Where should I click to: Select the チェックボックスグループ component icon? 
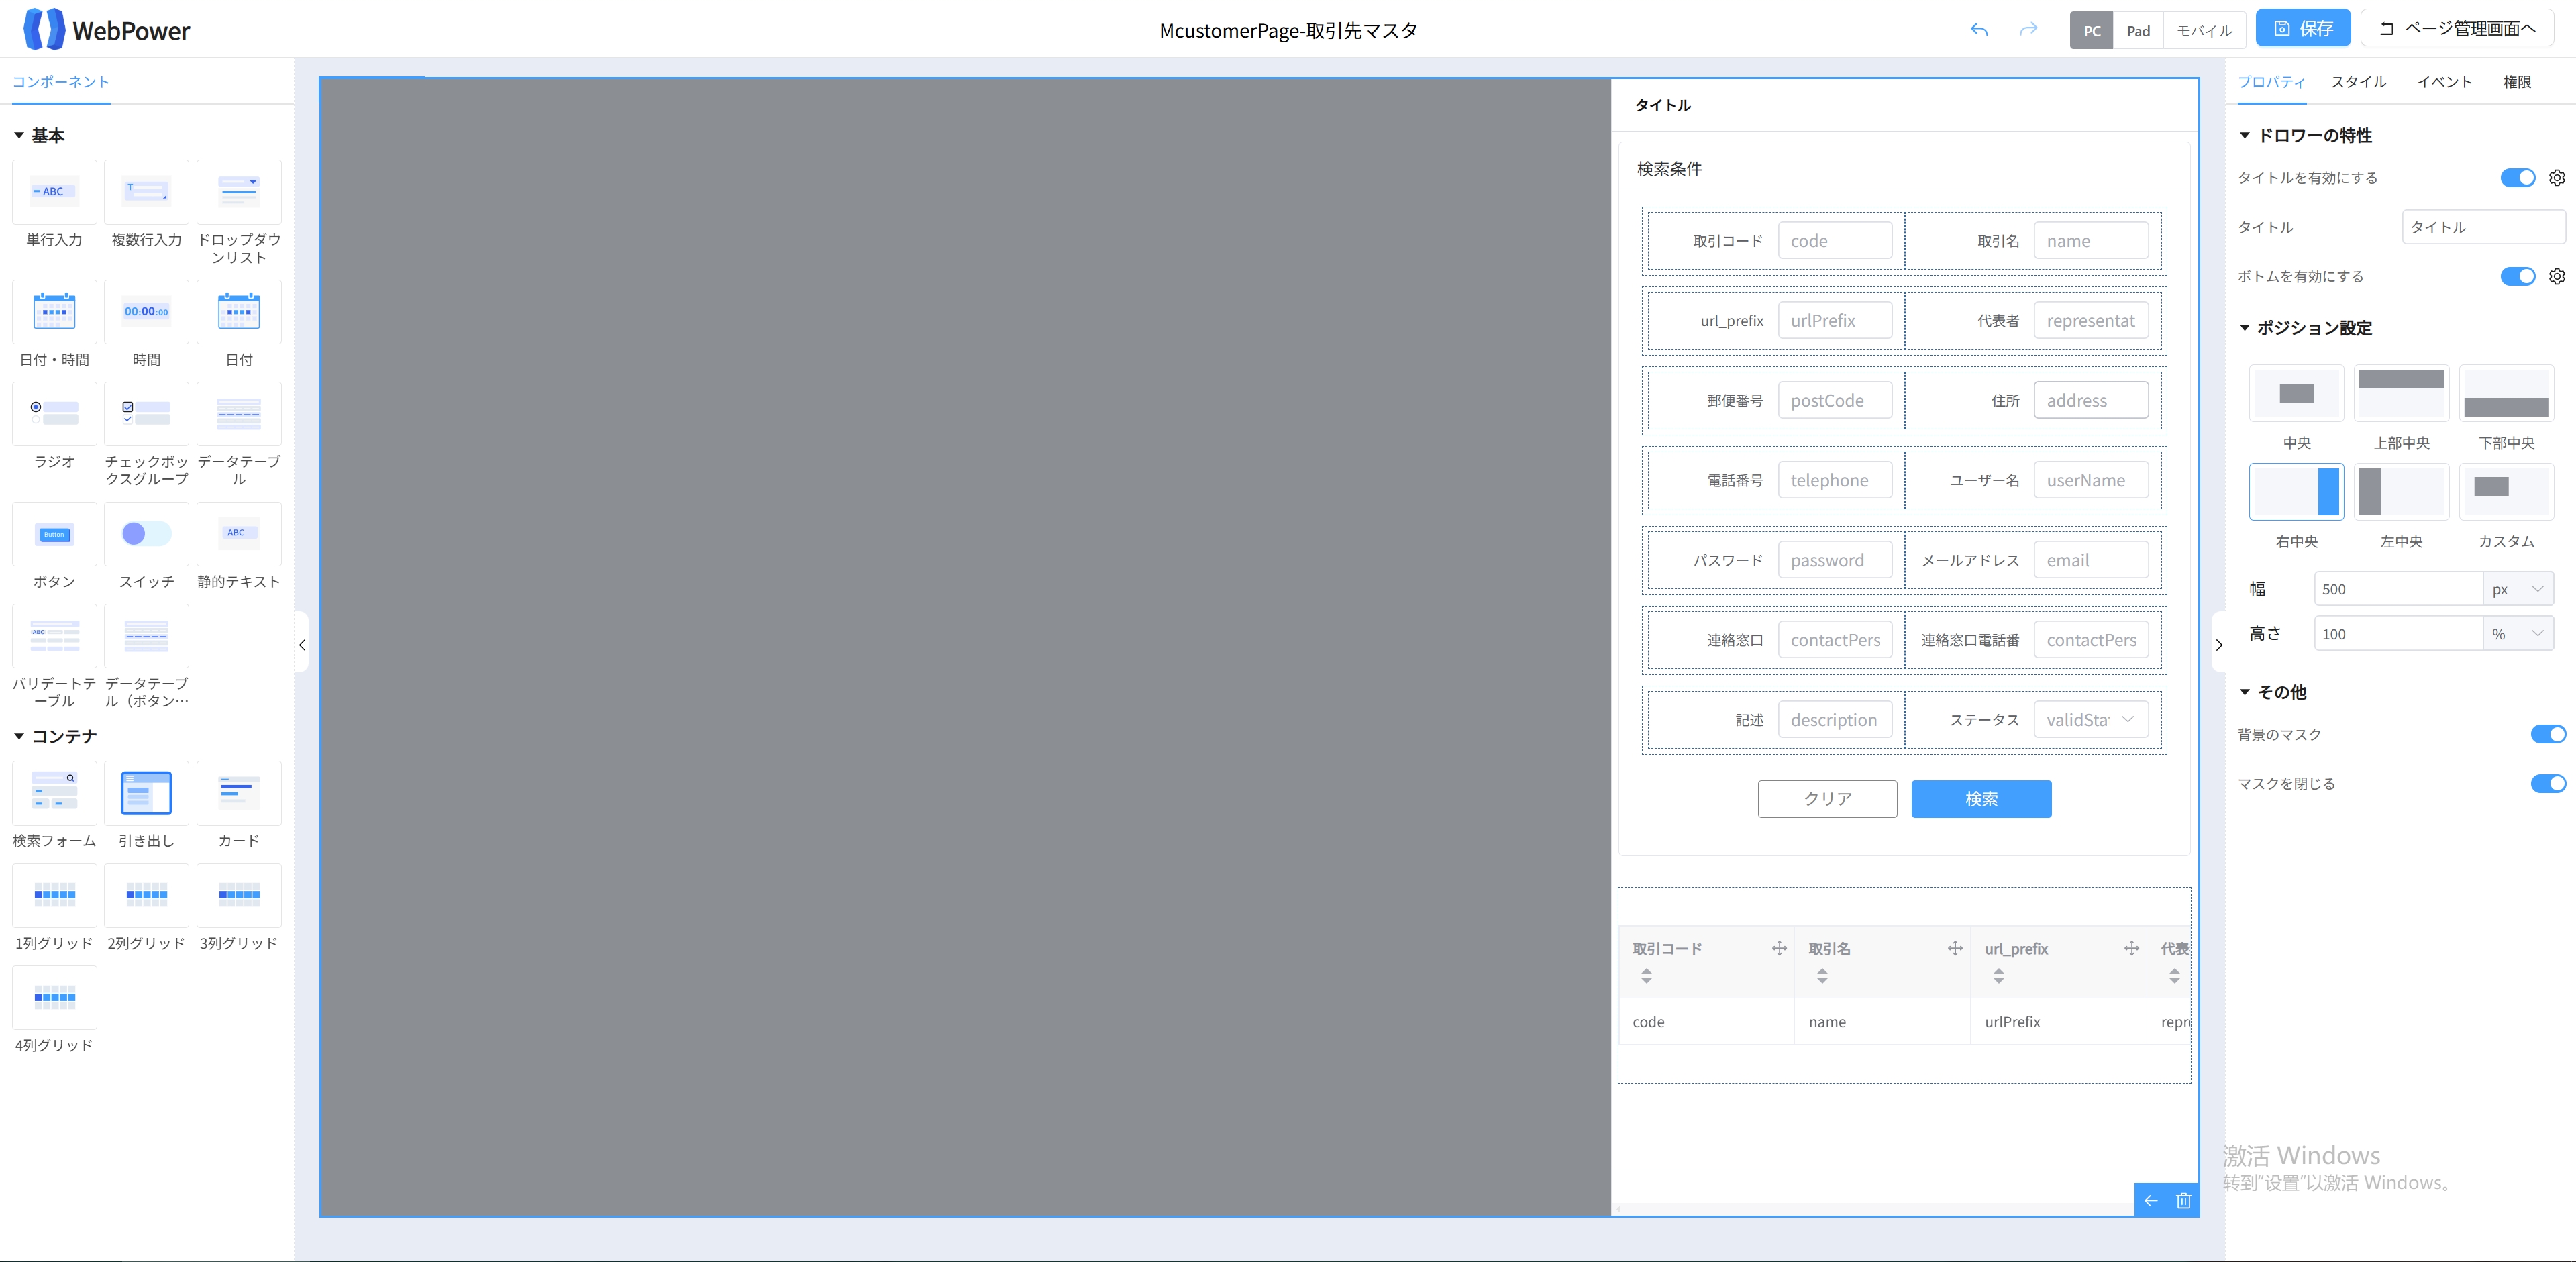tap(146, 413)
